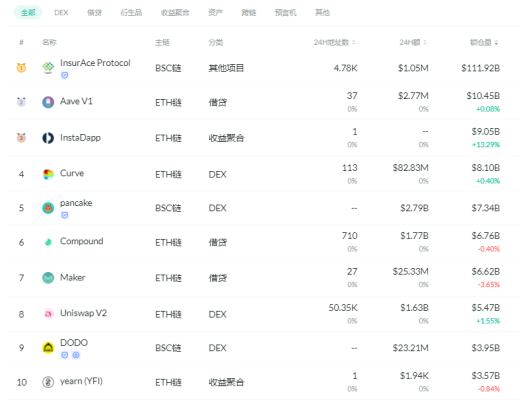520x400 pixels.
Task: Click the $6.76B value for Compound
Action: [x=486, y=236]
